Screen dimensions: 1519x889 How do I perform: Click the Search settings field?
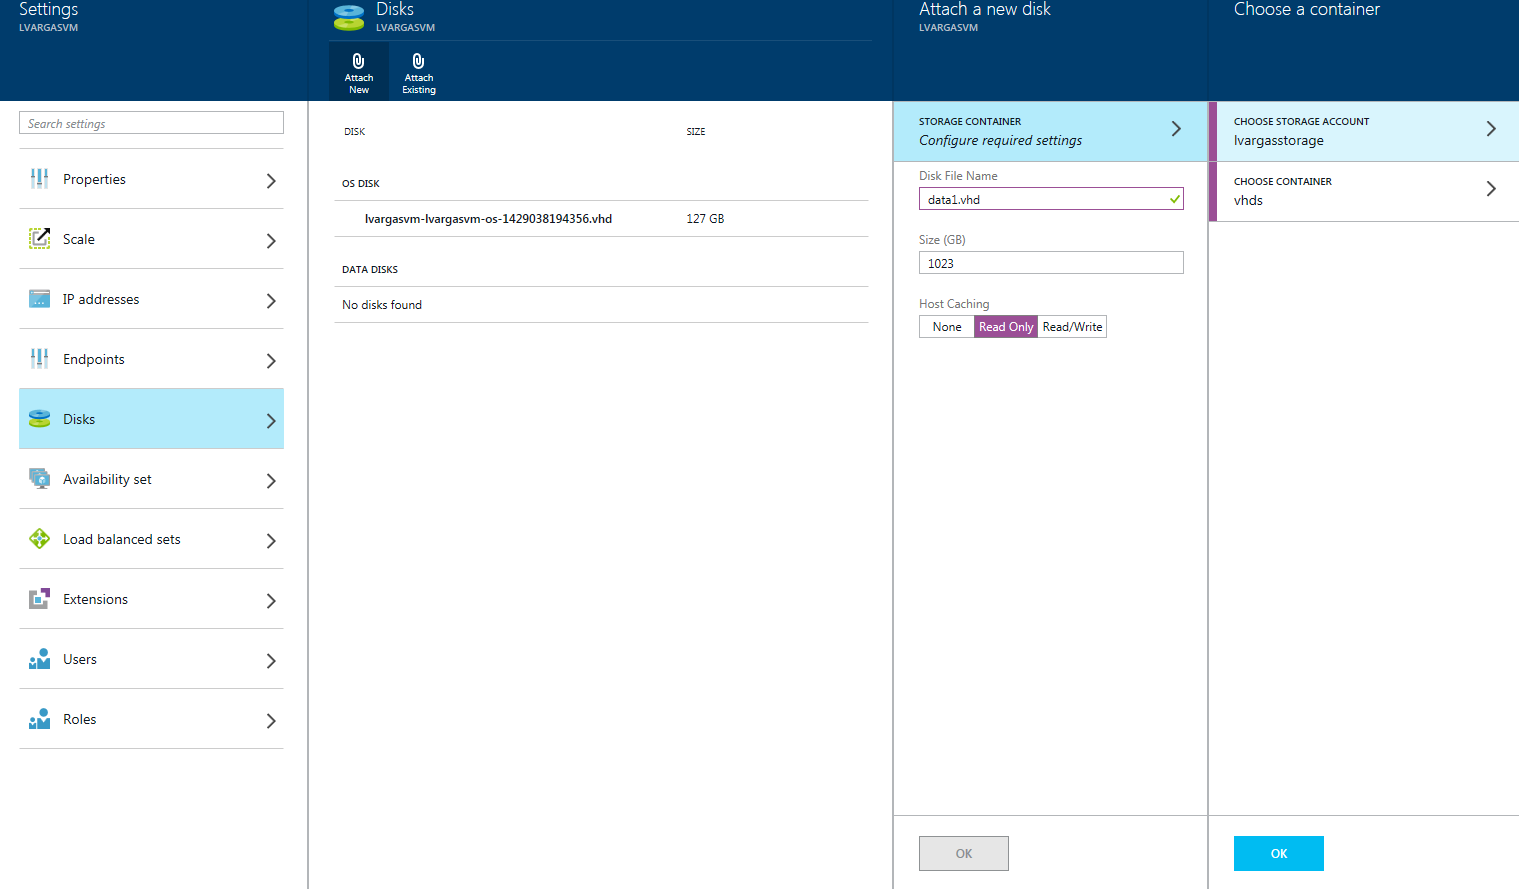tap(151, 123)
